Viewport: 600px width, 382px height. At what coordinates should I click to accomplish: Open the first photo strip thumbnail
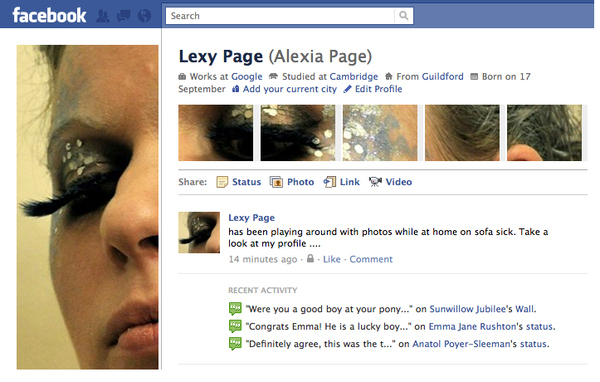(215, 133)
